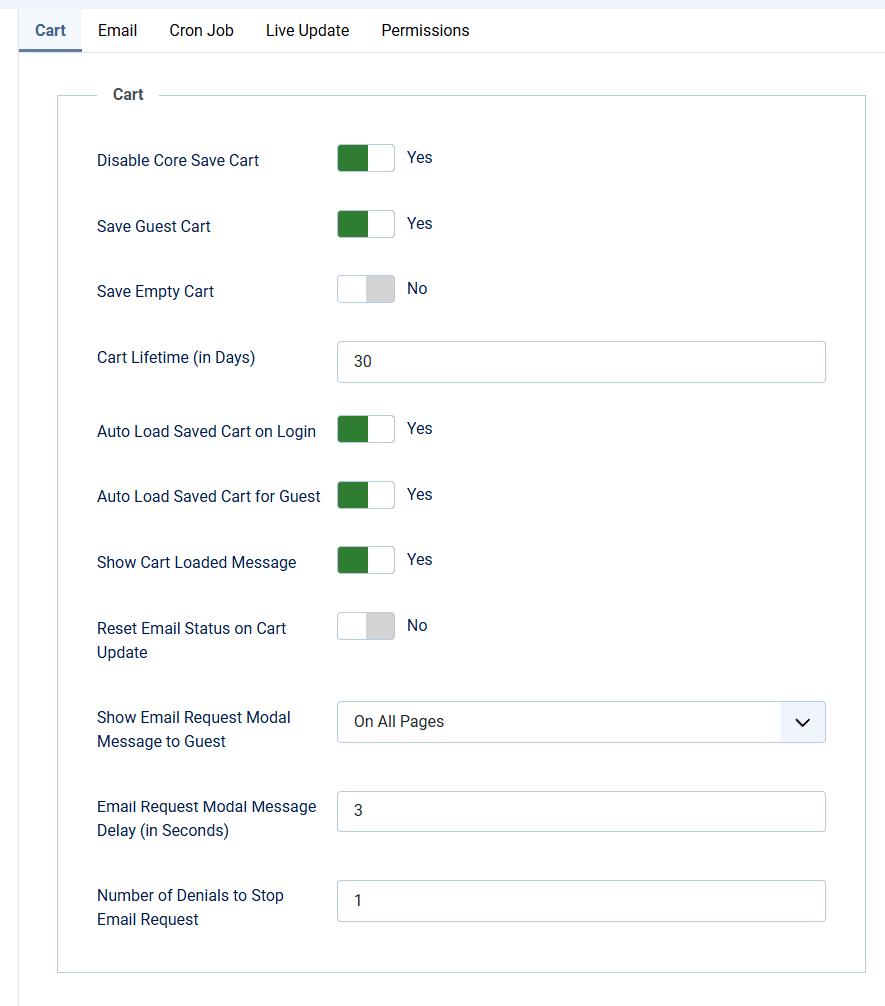The height and width of the screenshot is (1006, 885).
Task: Expand the dropdown arrow for Email Request Modal
Action: (802, 722)
